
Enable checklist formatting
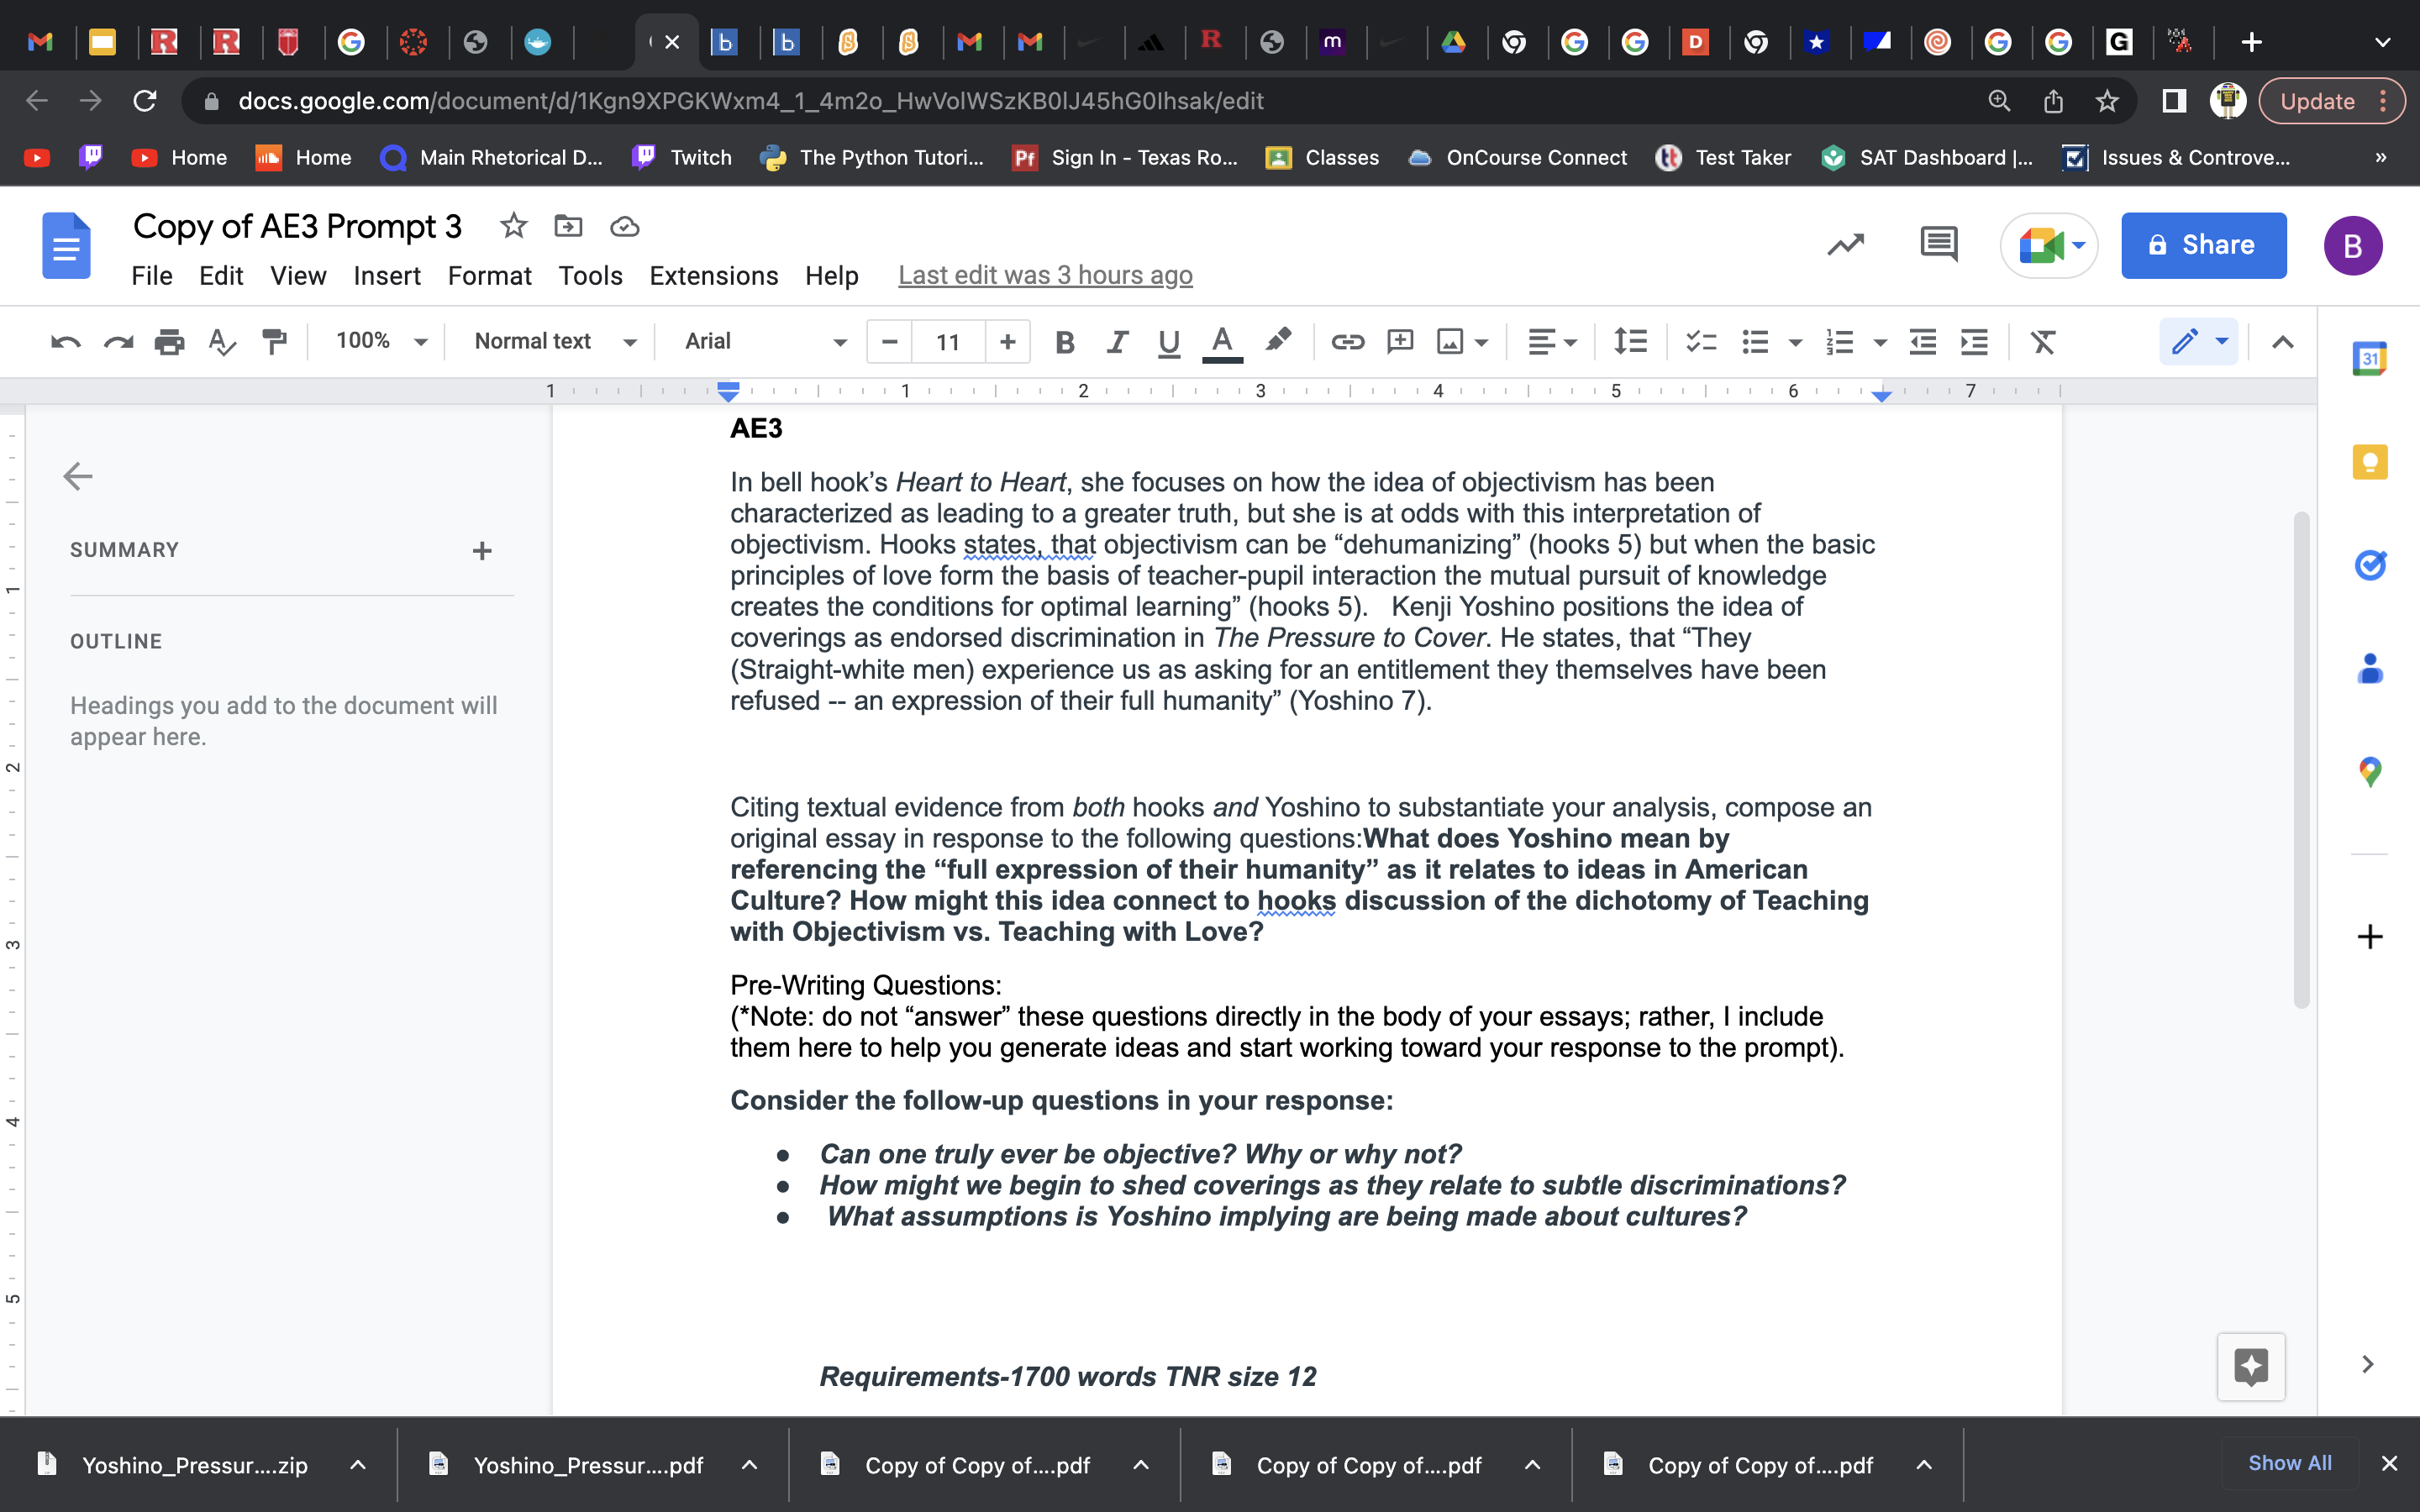[1700, 341]
